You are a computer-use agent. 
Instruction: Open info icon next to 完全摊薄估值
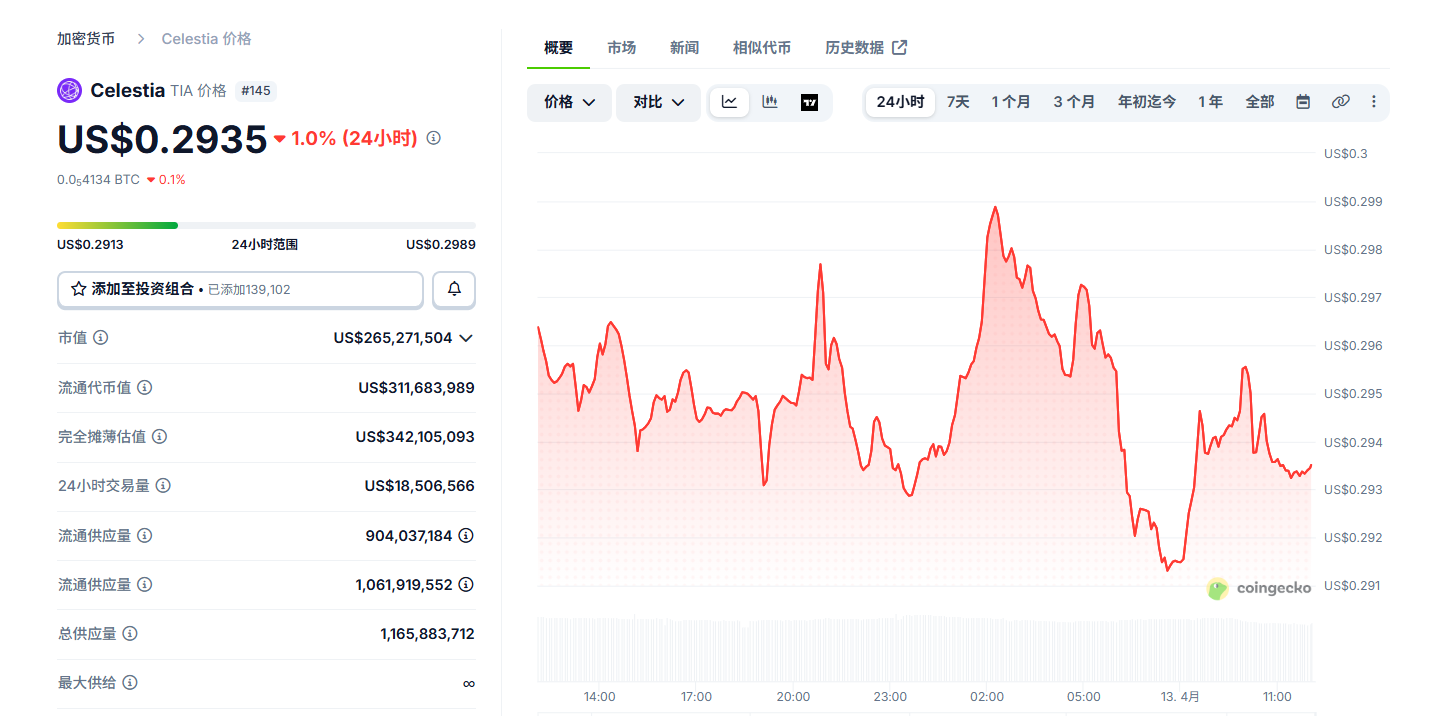(159, 436)
